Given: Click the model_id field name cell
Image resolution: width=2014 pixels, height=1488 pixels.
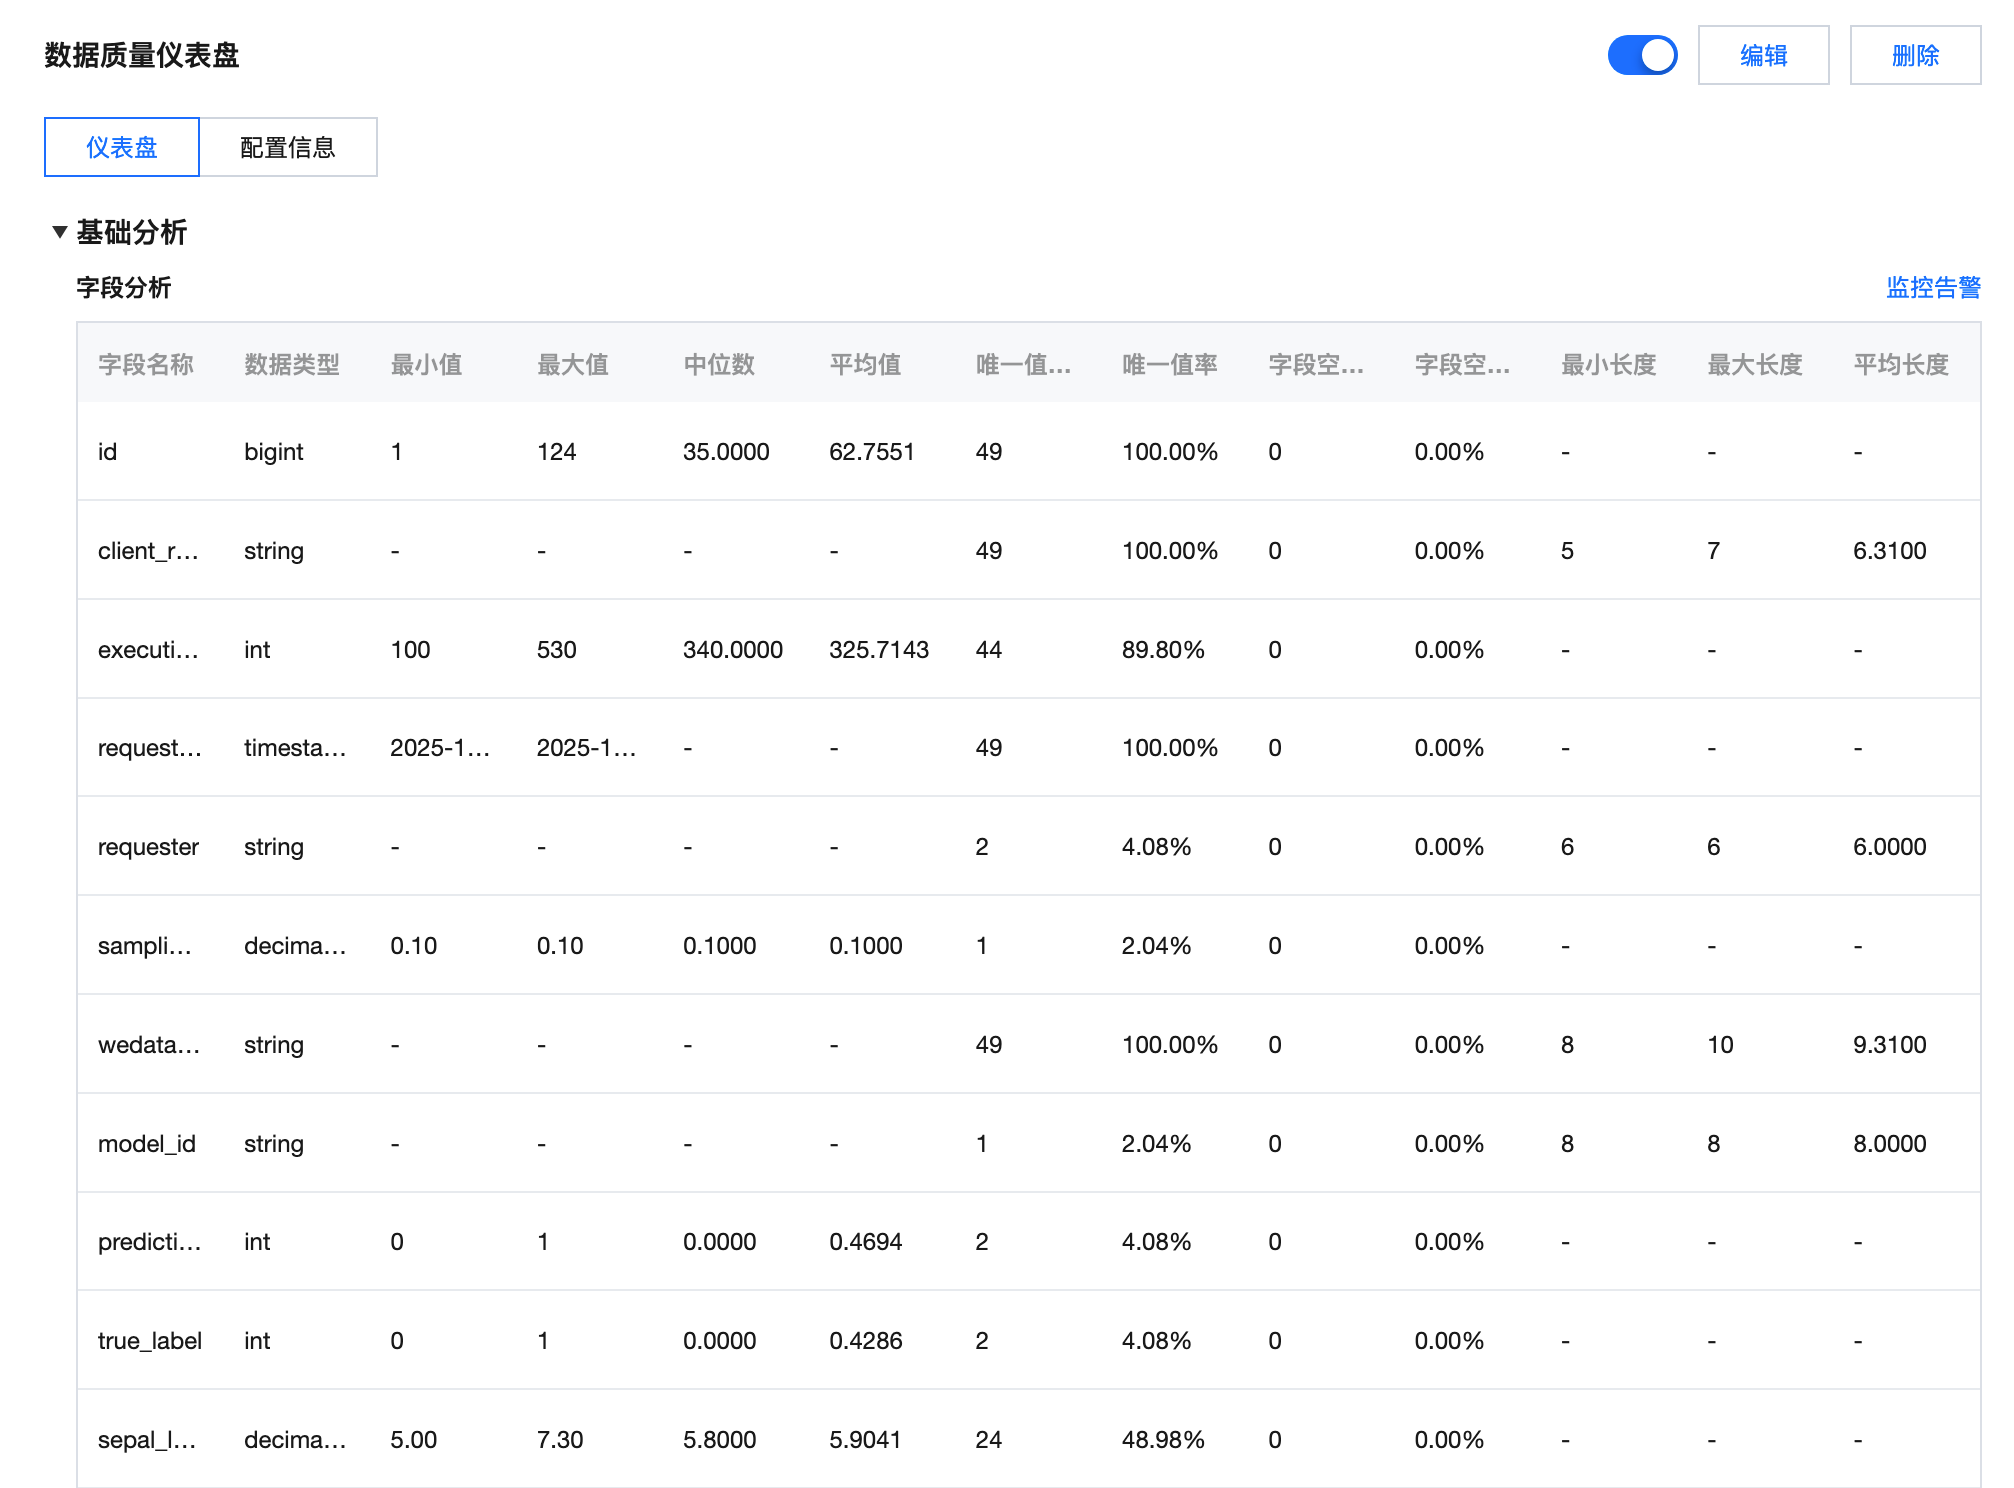Looking at the screenshot, I should pyautogui.click(x=147, y=1143).
